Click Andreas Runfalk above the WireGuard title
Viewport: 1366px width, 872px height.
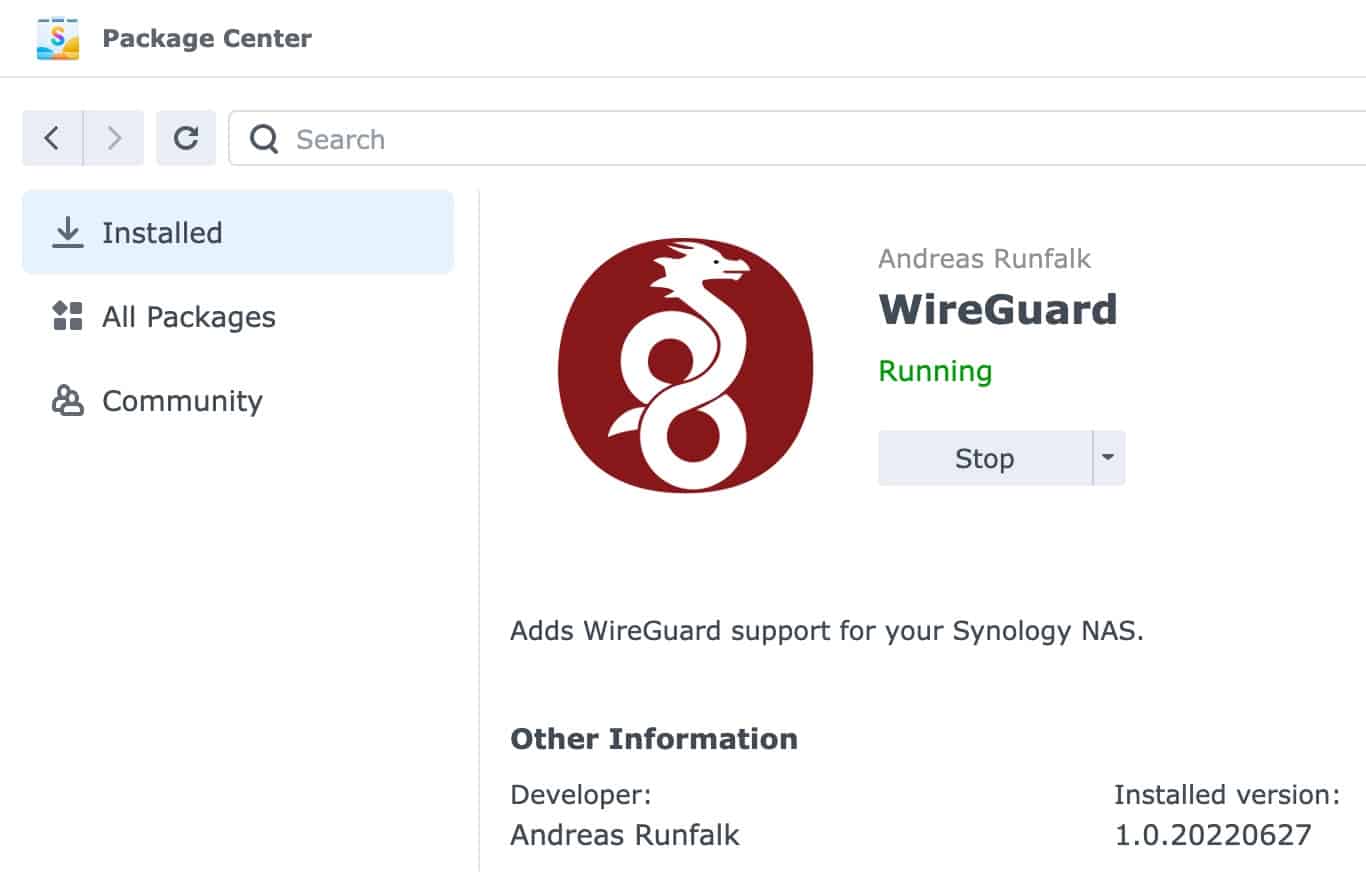coord(985,259)
